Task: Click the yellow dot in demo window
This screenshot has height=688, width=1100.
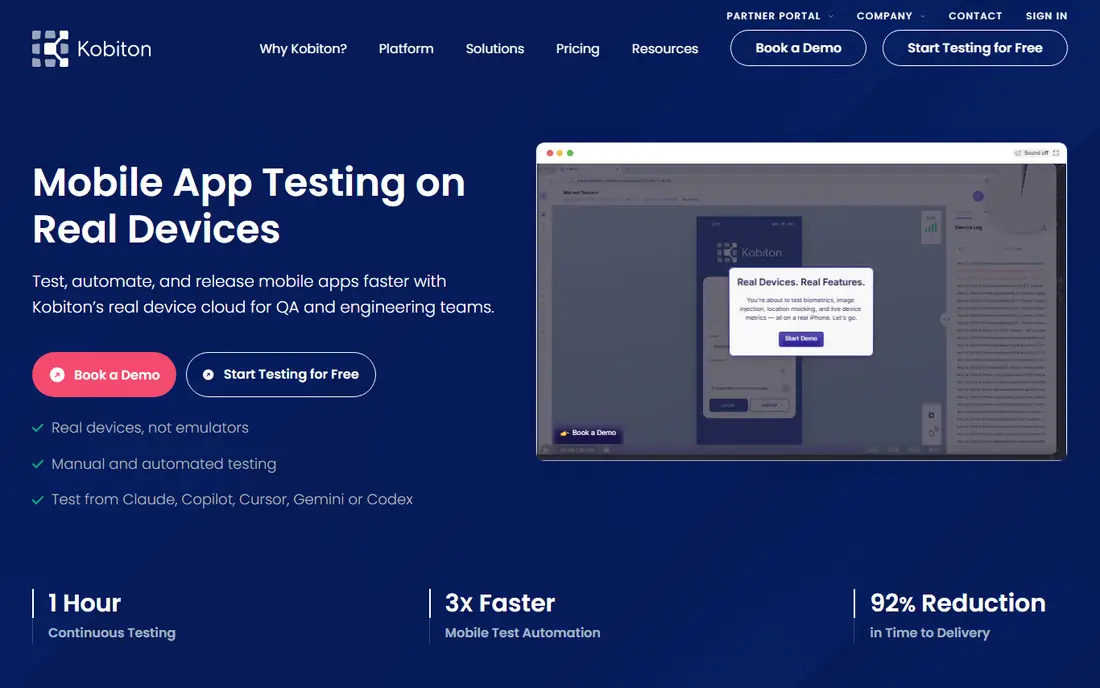Action: click(560, 153)
